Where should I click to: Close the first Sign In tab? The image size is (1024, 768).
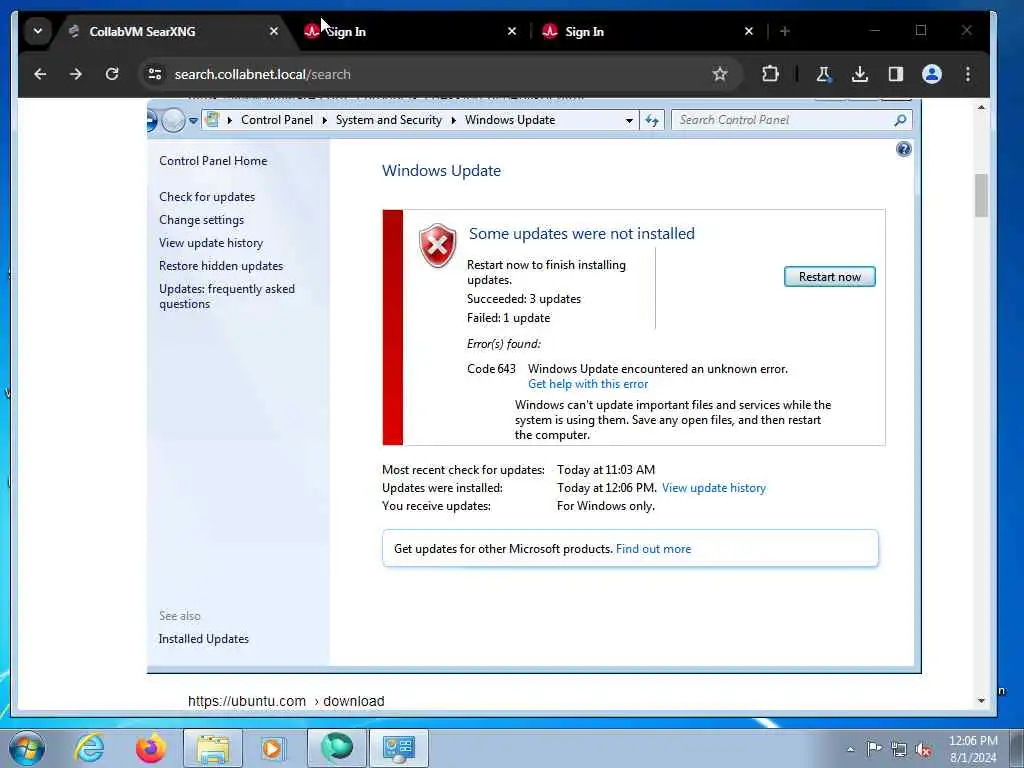point(512,31)
